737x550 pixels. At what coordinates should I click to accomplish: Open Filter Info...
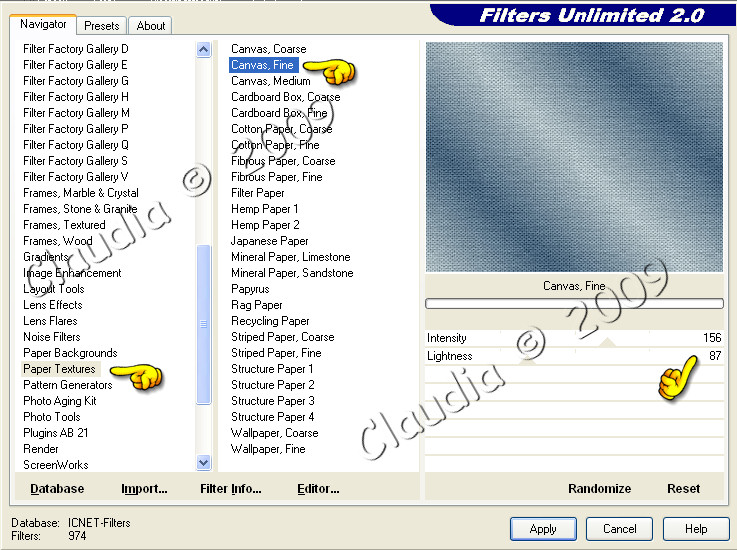(x=231, y=488)
